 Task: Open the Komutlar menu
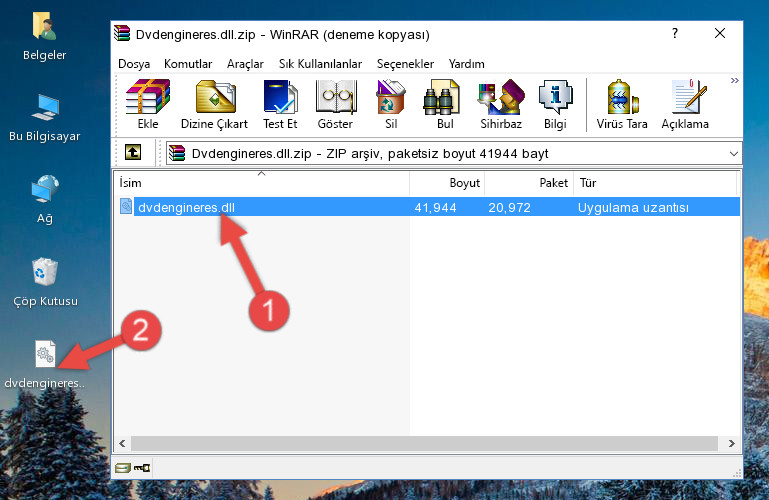click(x=188, y=64)
